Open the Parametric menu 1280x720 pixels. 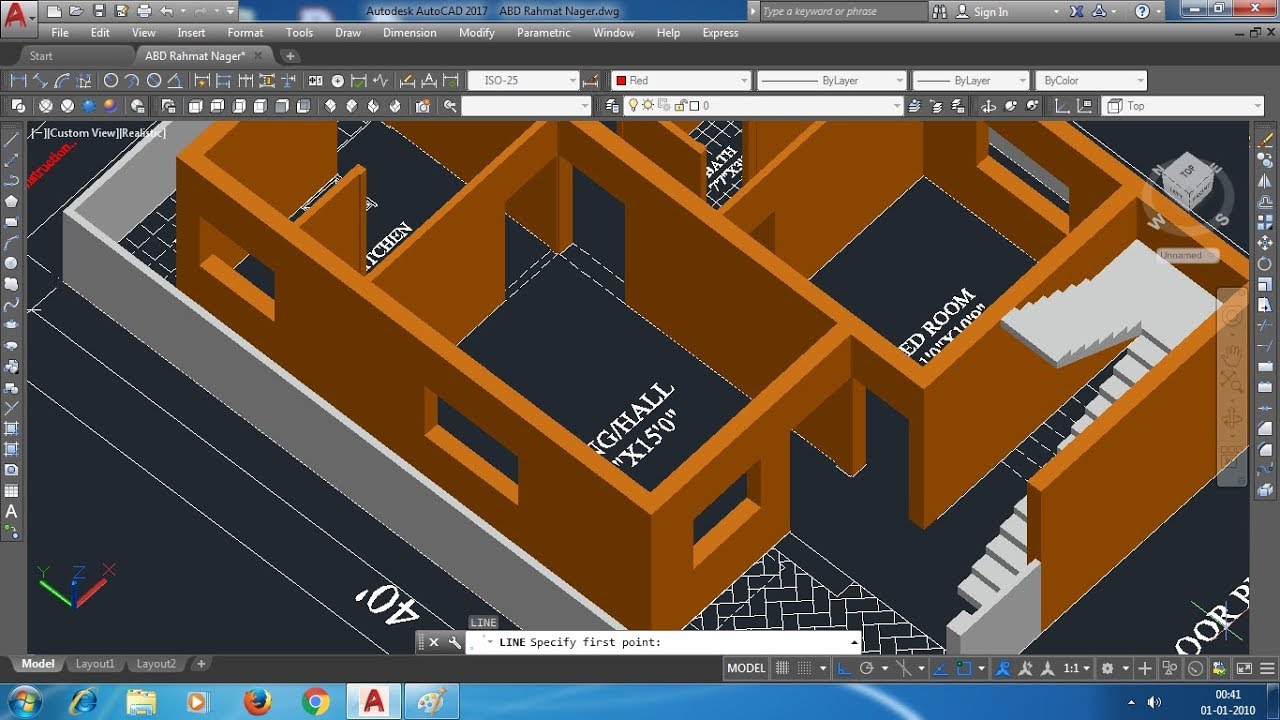point(544,32)
